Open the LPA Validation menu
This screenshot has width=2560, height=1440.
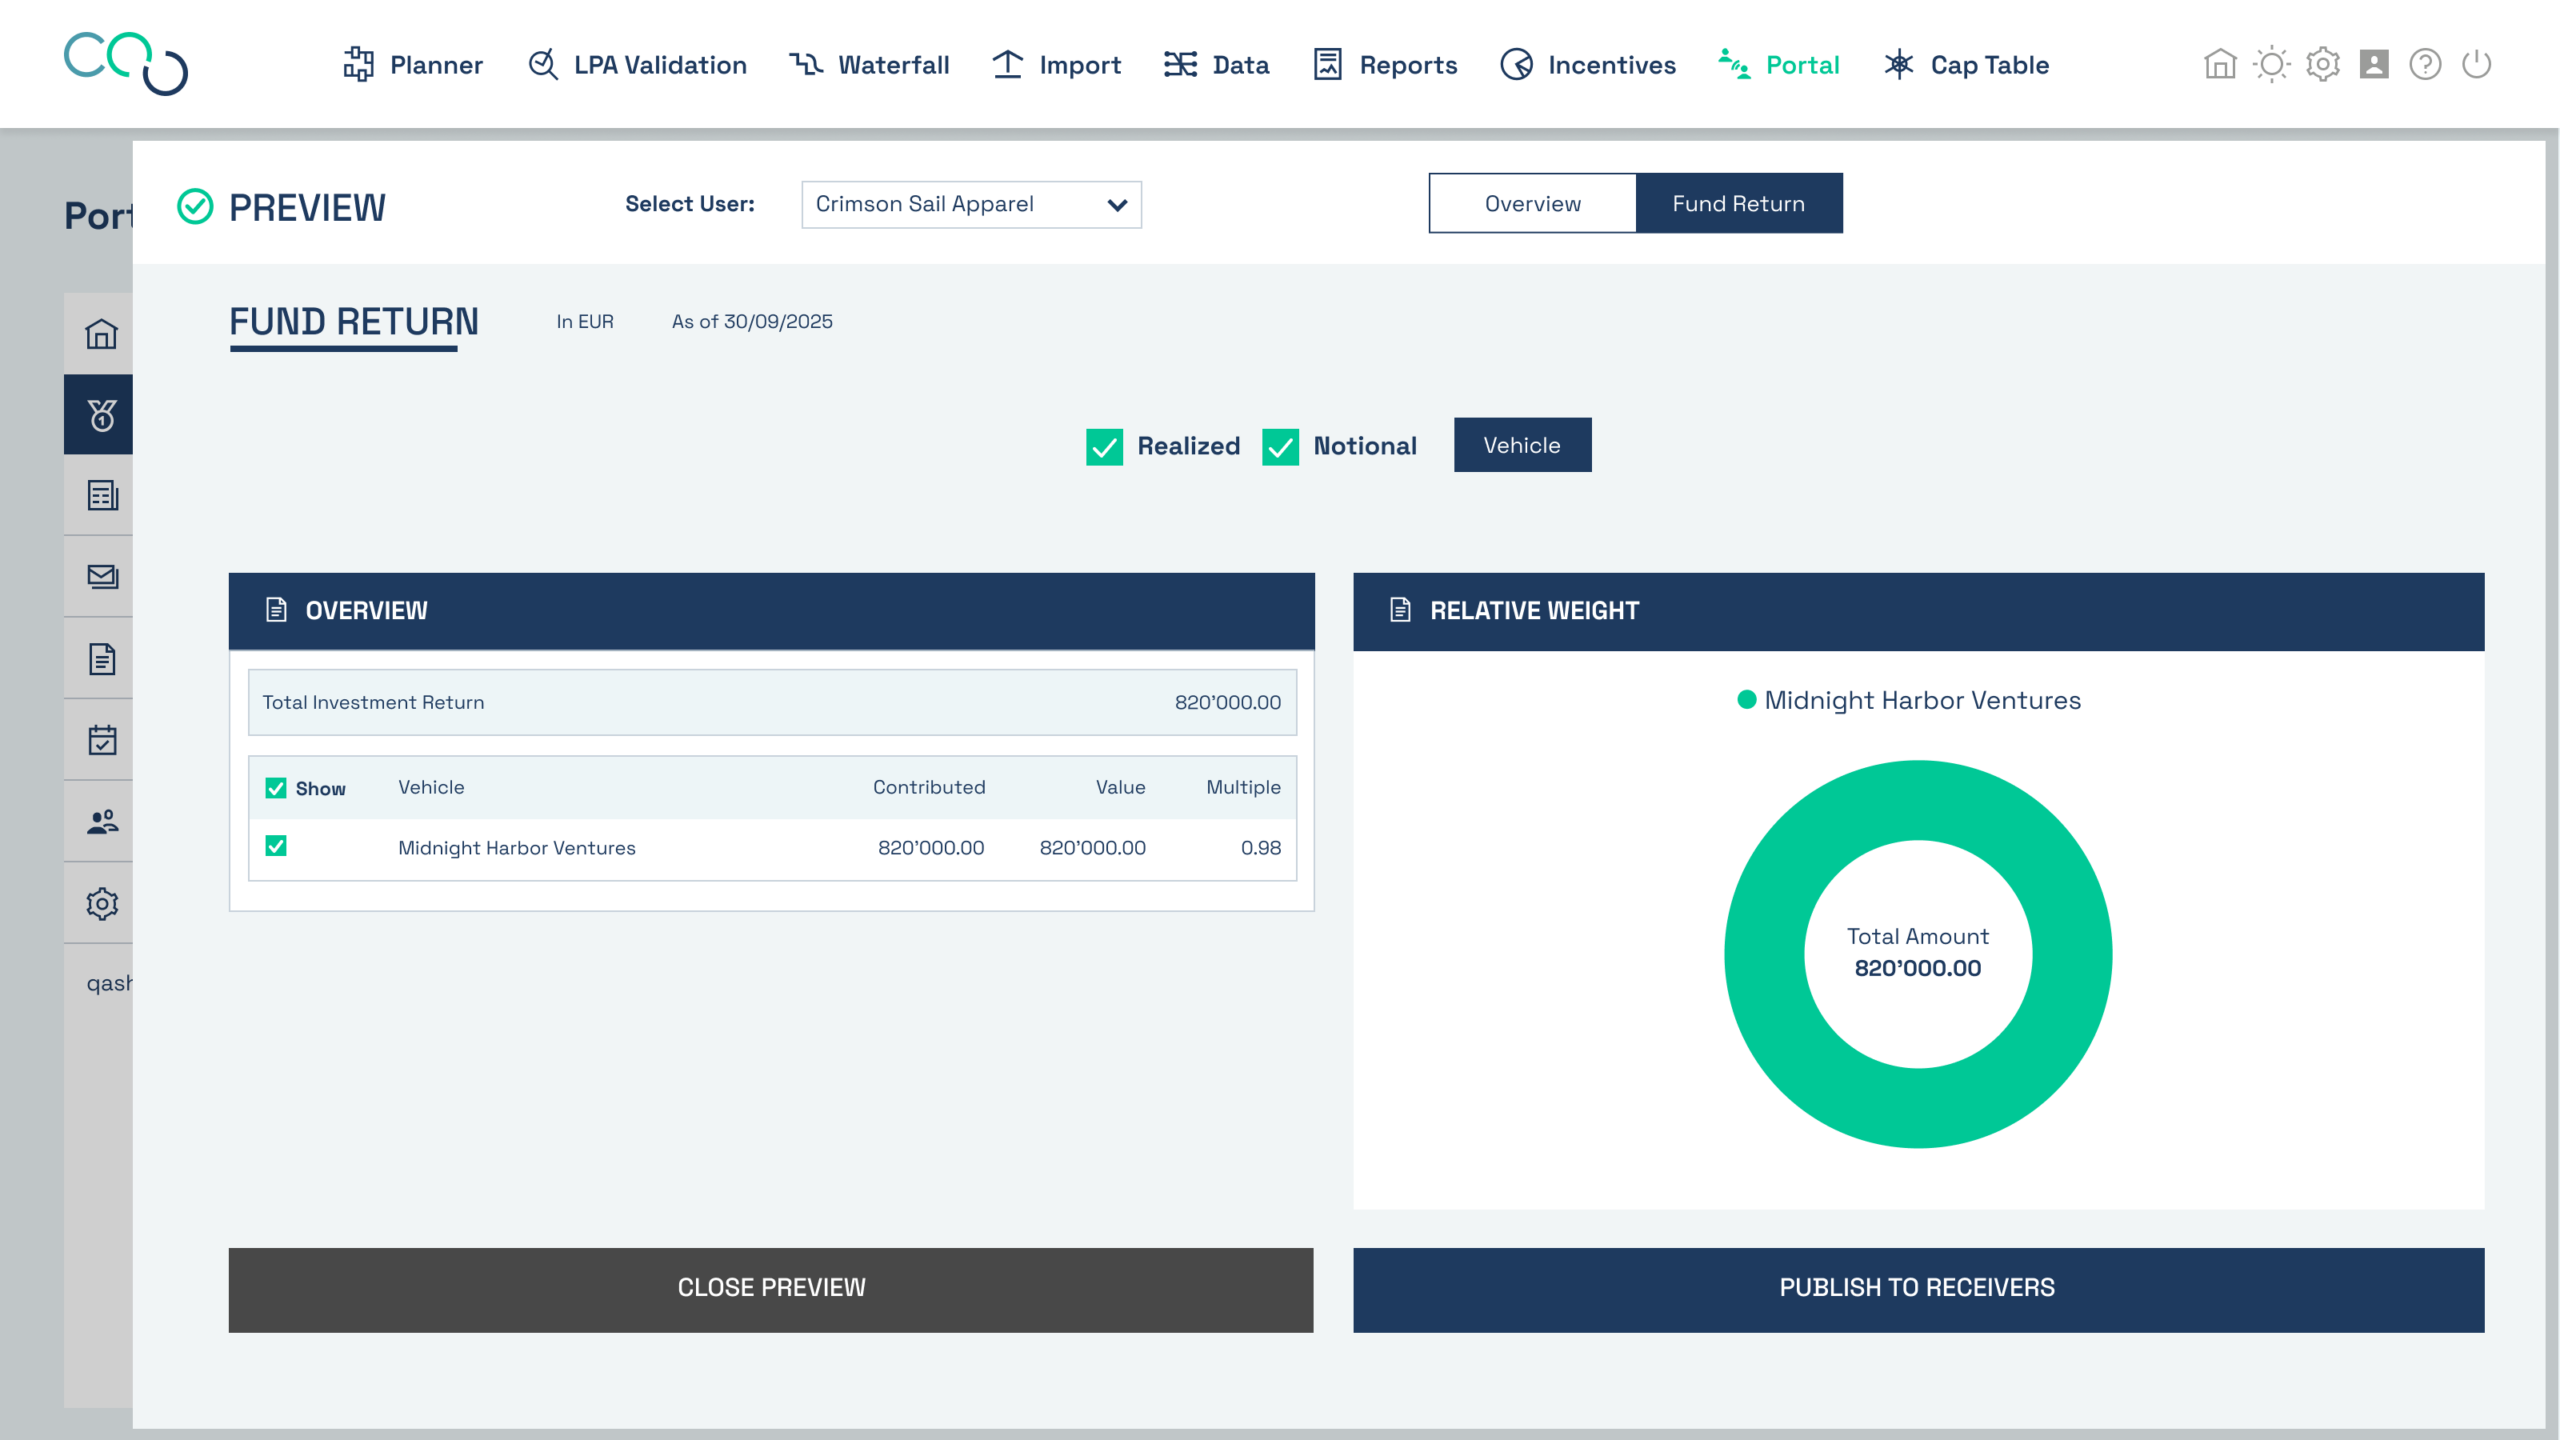[x=637, y=64]
